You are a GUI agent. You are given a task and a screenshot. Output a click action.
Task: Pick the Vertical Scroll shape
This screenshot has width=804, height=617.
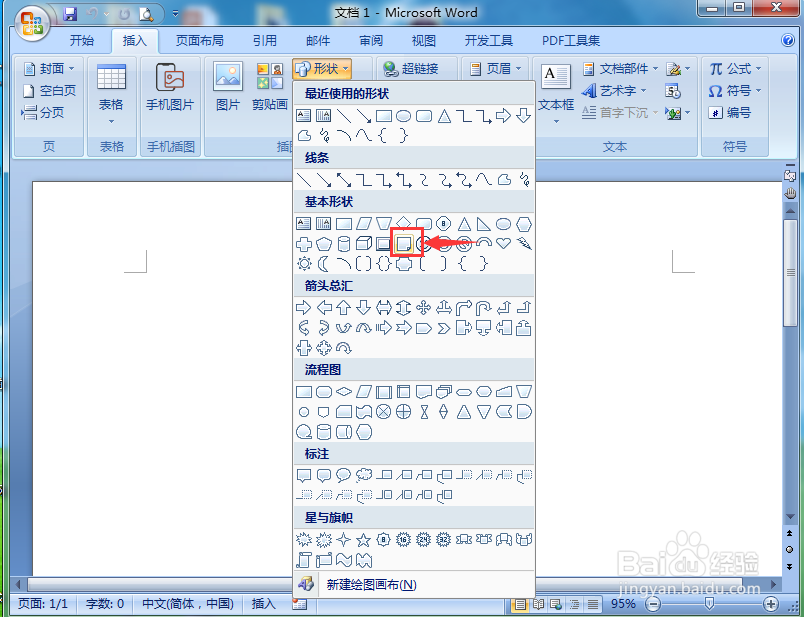[304, 560]
